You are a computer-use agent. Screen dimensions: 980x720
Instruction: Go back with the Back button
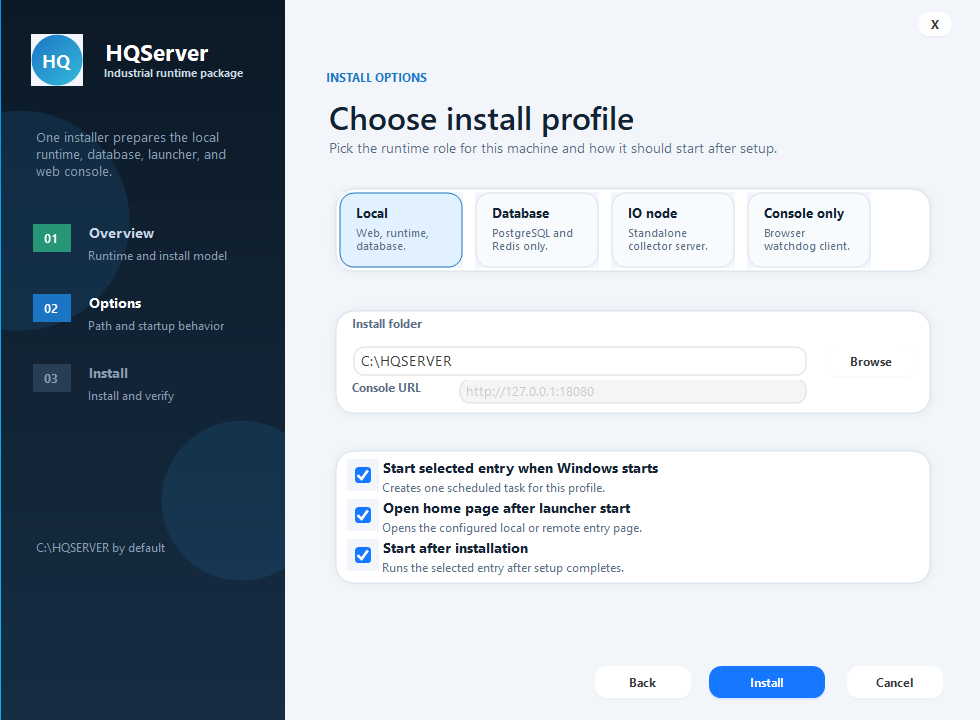tap(642, 682)
